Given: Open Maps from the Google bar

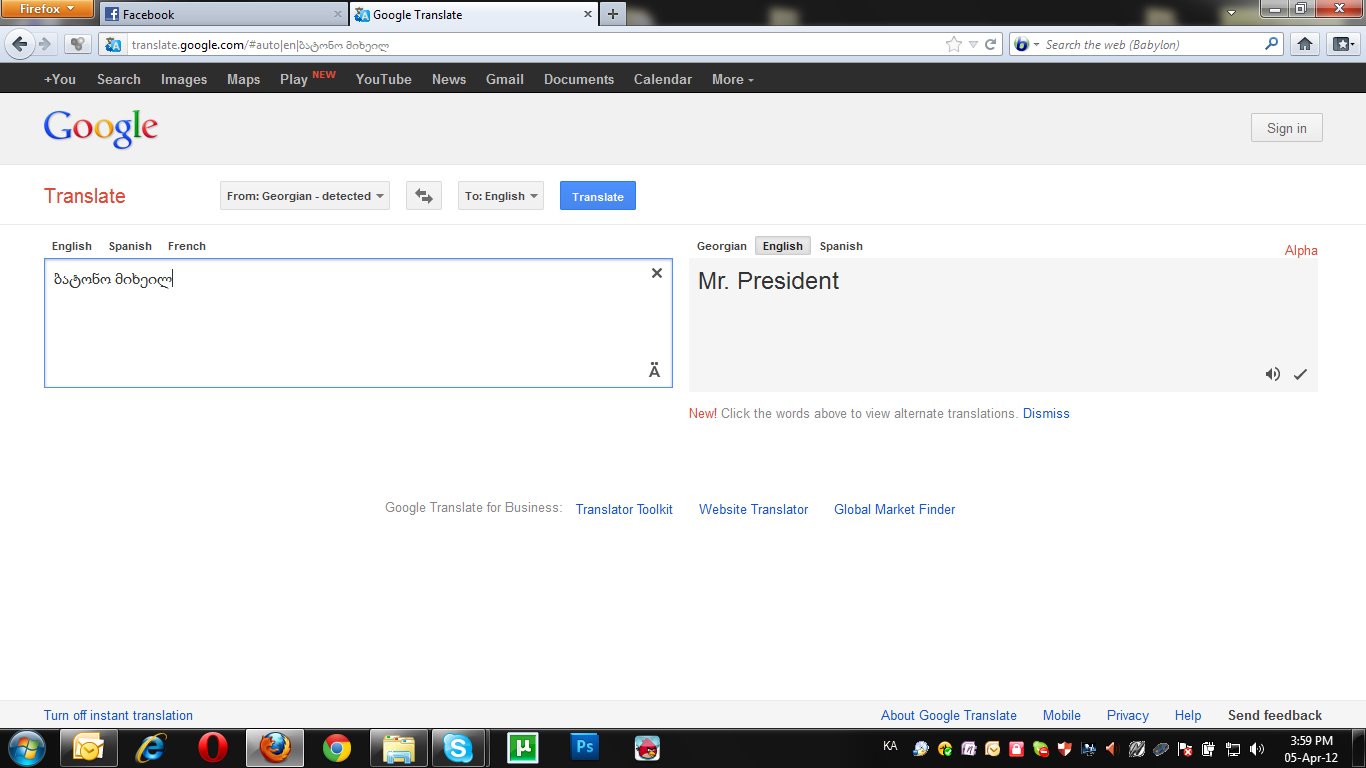Looking at the screenshot, I should point(243,79).
